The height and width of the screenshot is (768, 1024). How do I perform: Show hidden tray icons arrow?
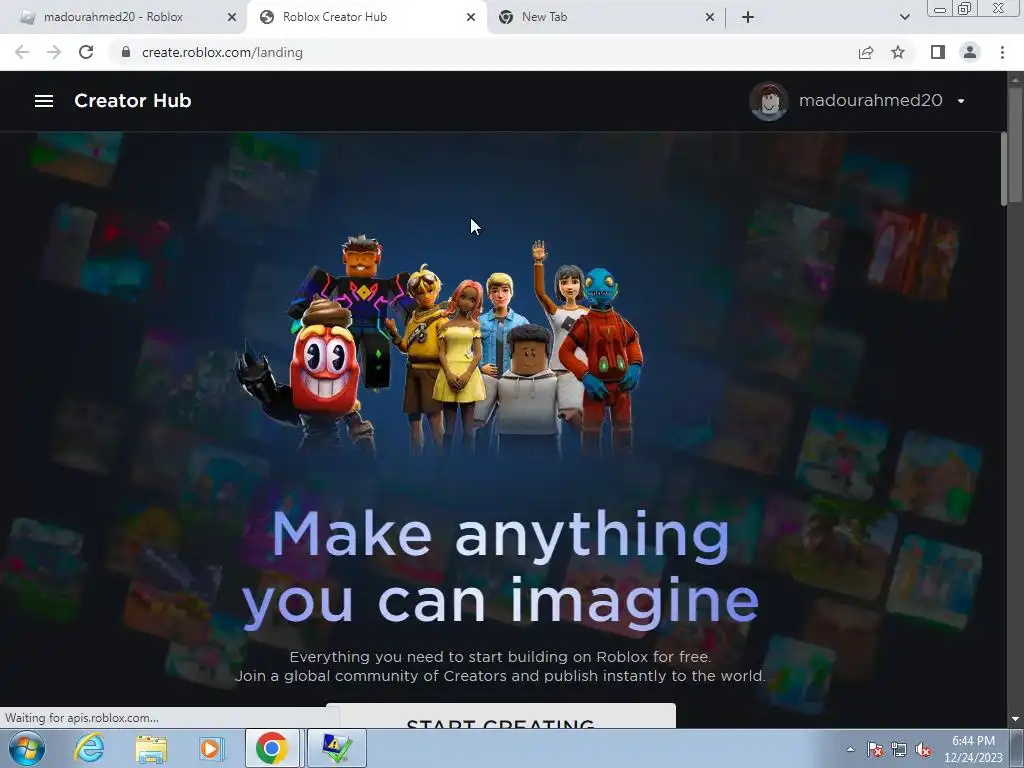coord(850,749)
